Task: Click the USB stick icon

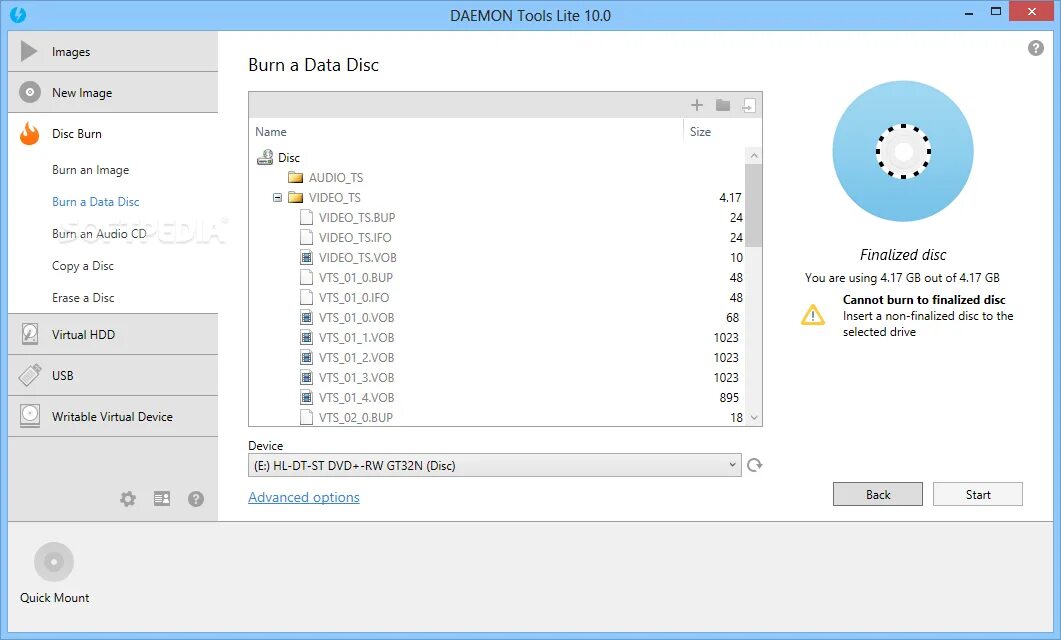Action: click(30, 375)
